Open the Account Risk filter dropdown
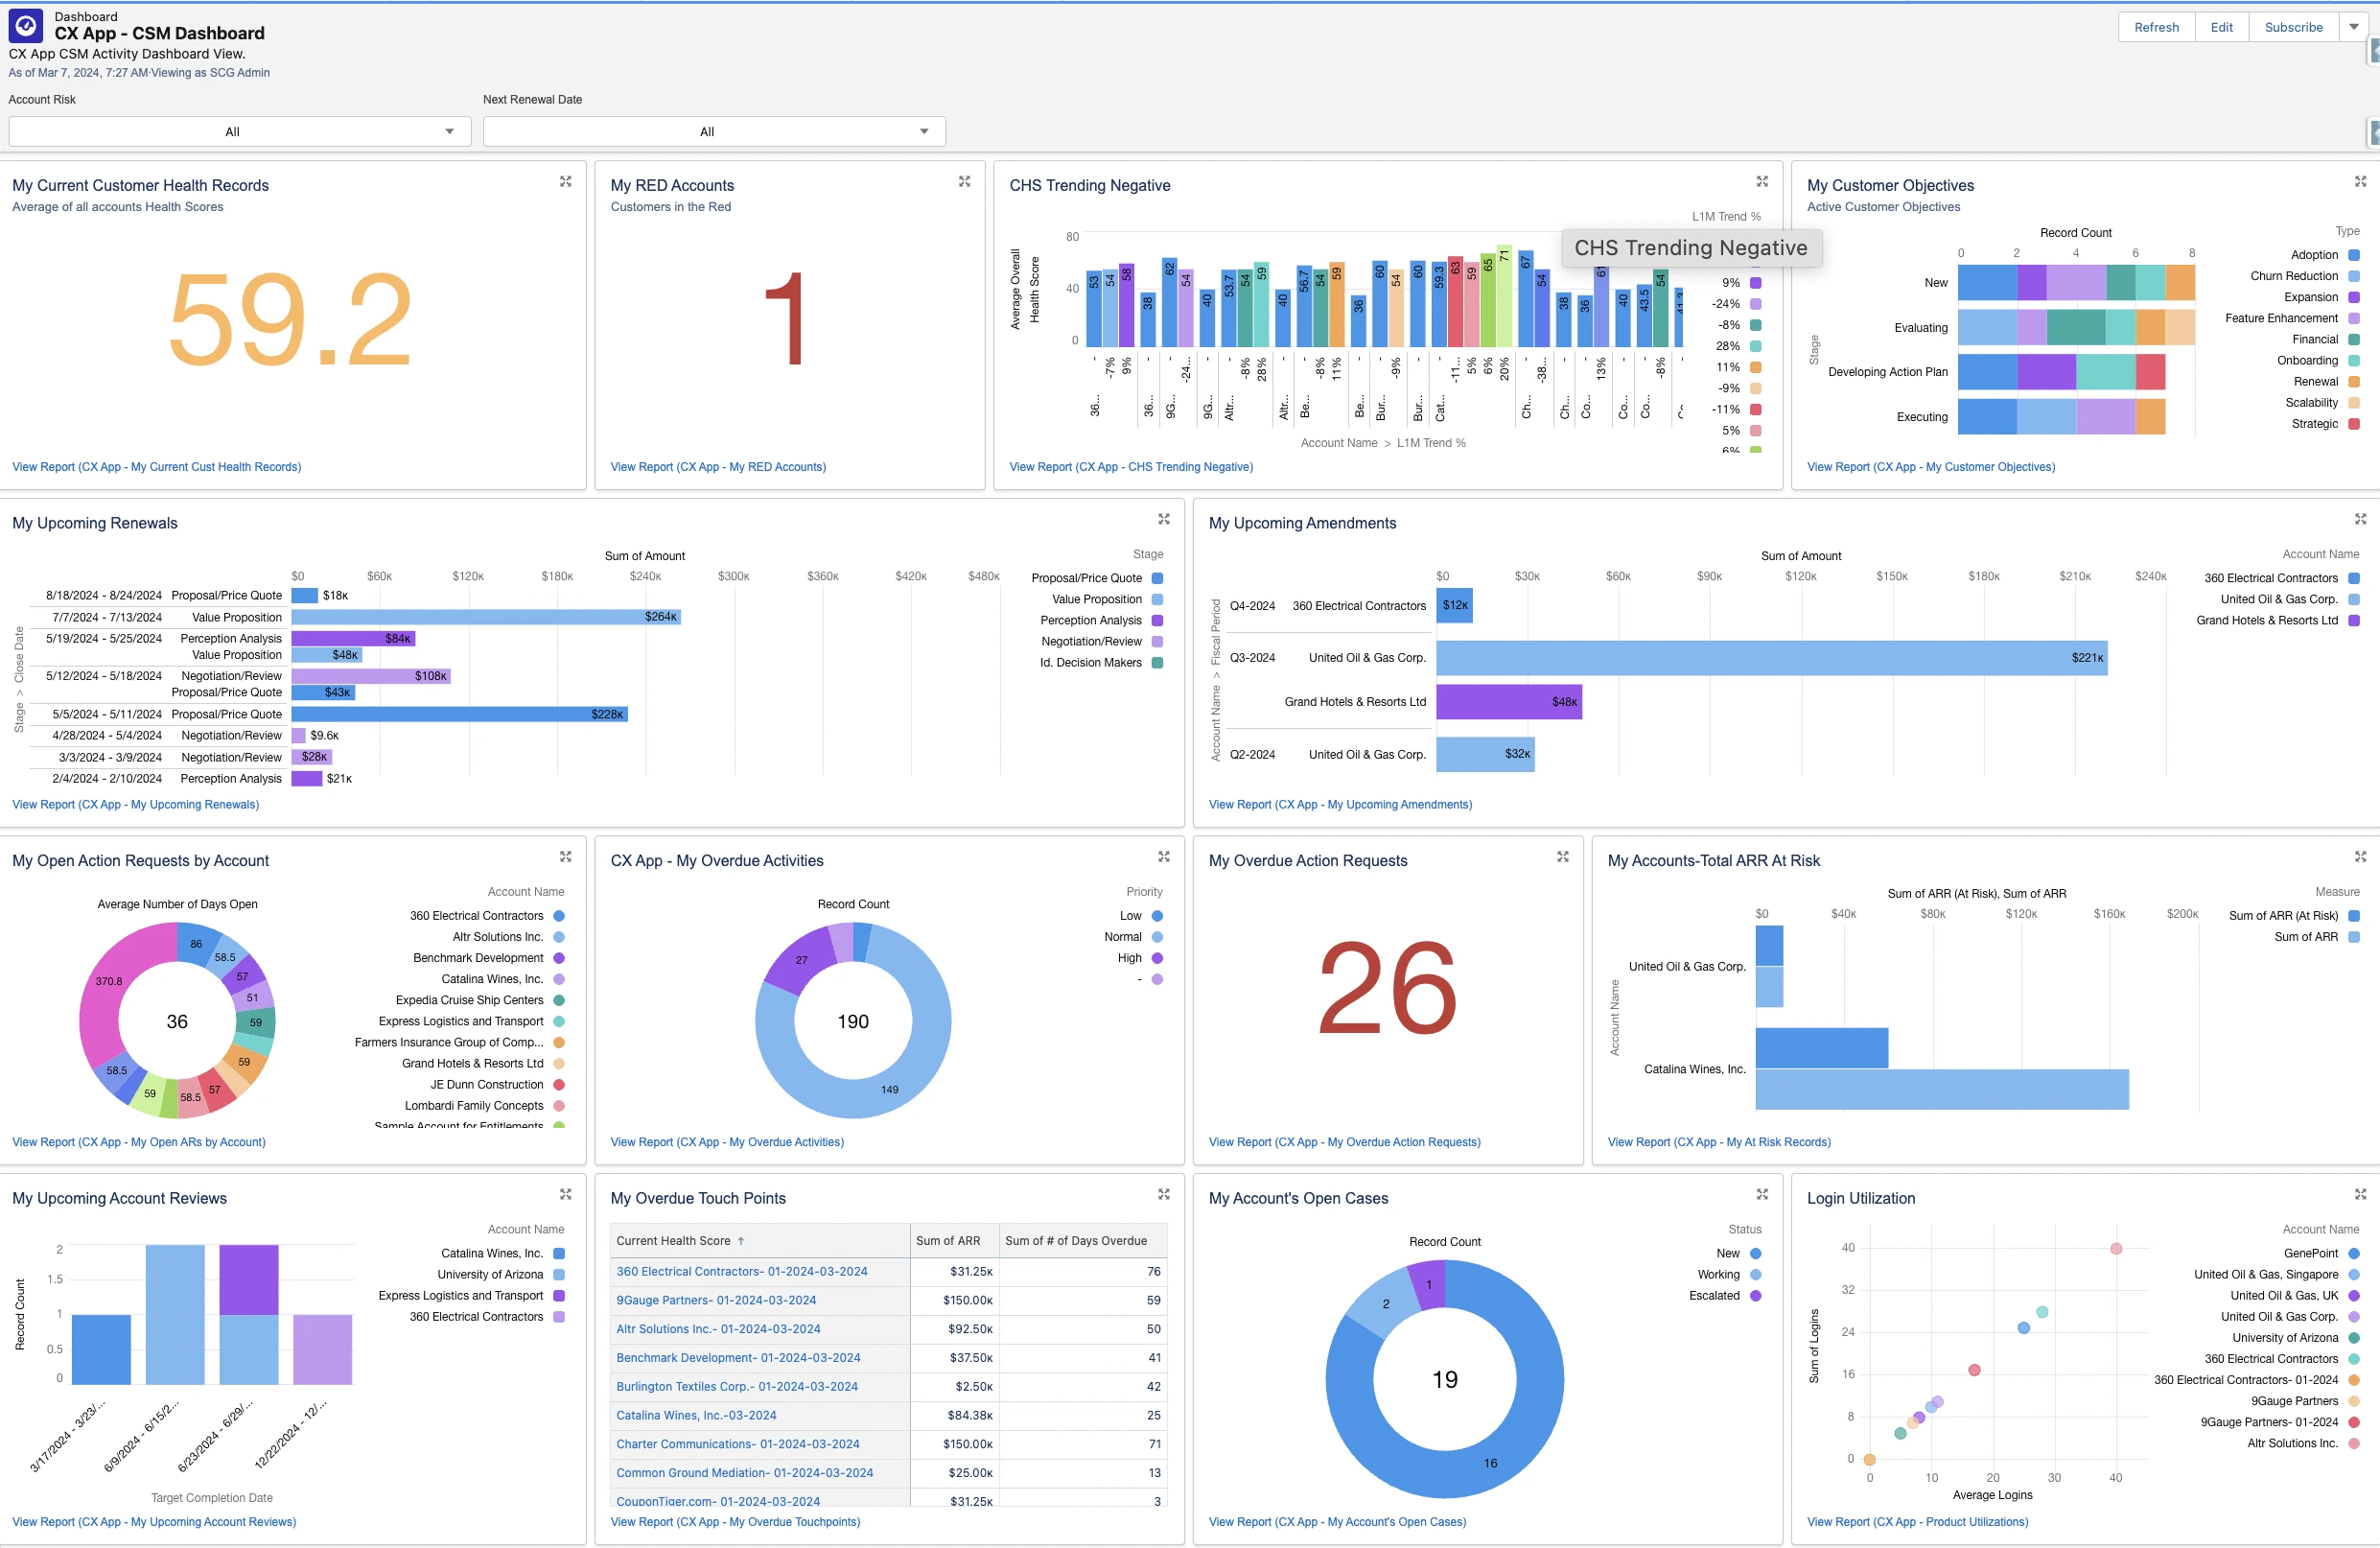This screenshot has width=2380, height=1548. pyautogui.click(x=239, y=131)
